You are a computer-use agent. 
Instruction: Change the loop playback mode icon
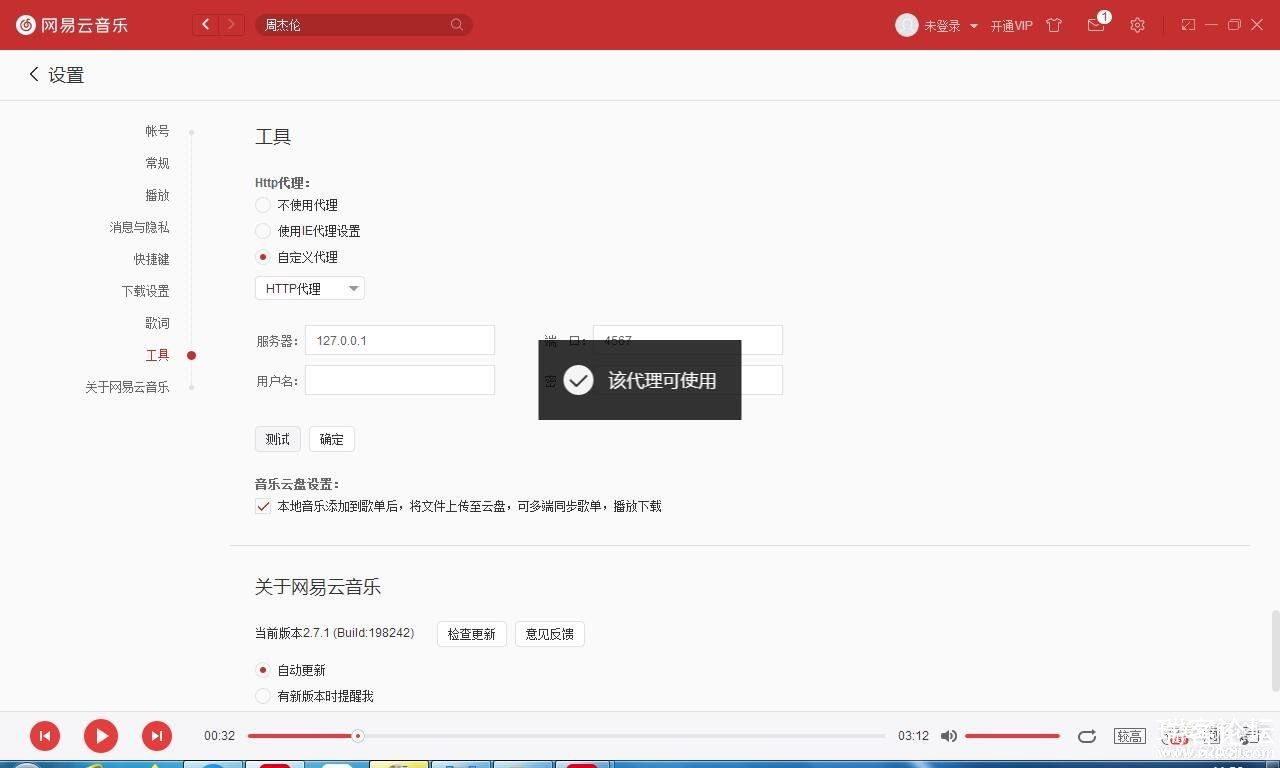pyautogui.click(x=1087, y=736)
